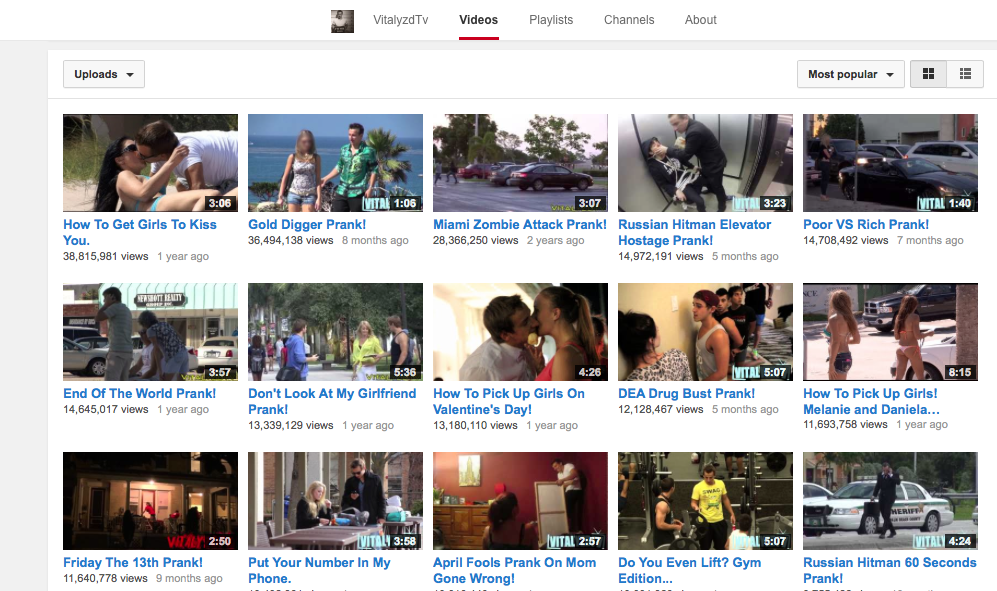Switch to the list view icon
Viewport: 997px width, 591px height.
tap(964, 73)
